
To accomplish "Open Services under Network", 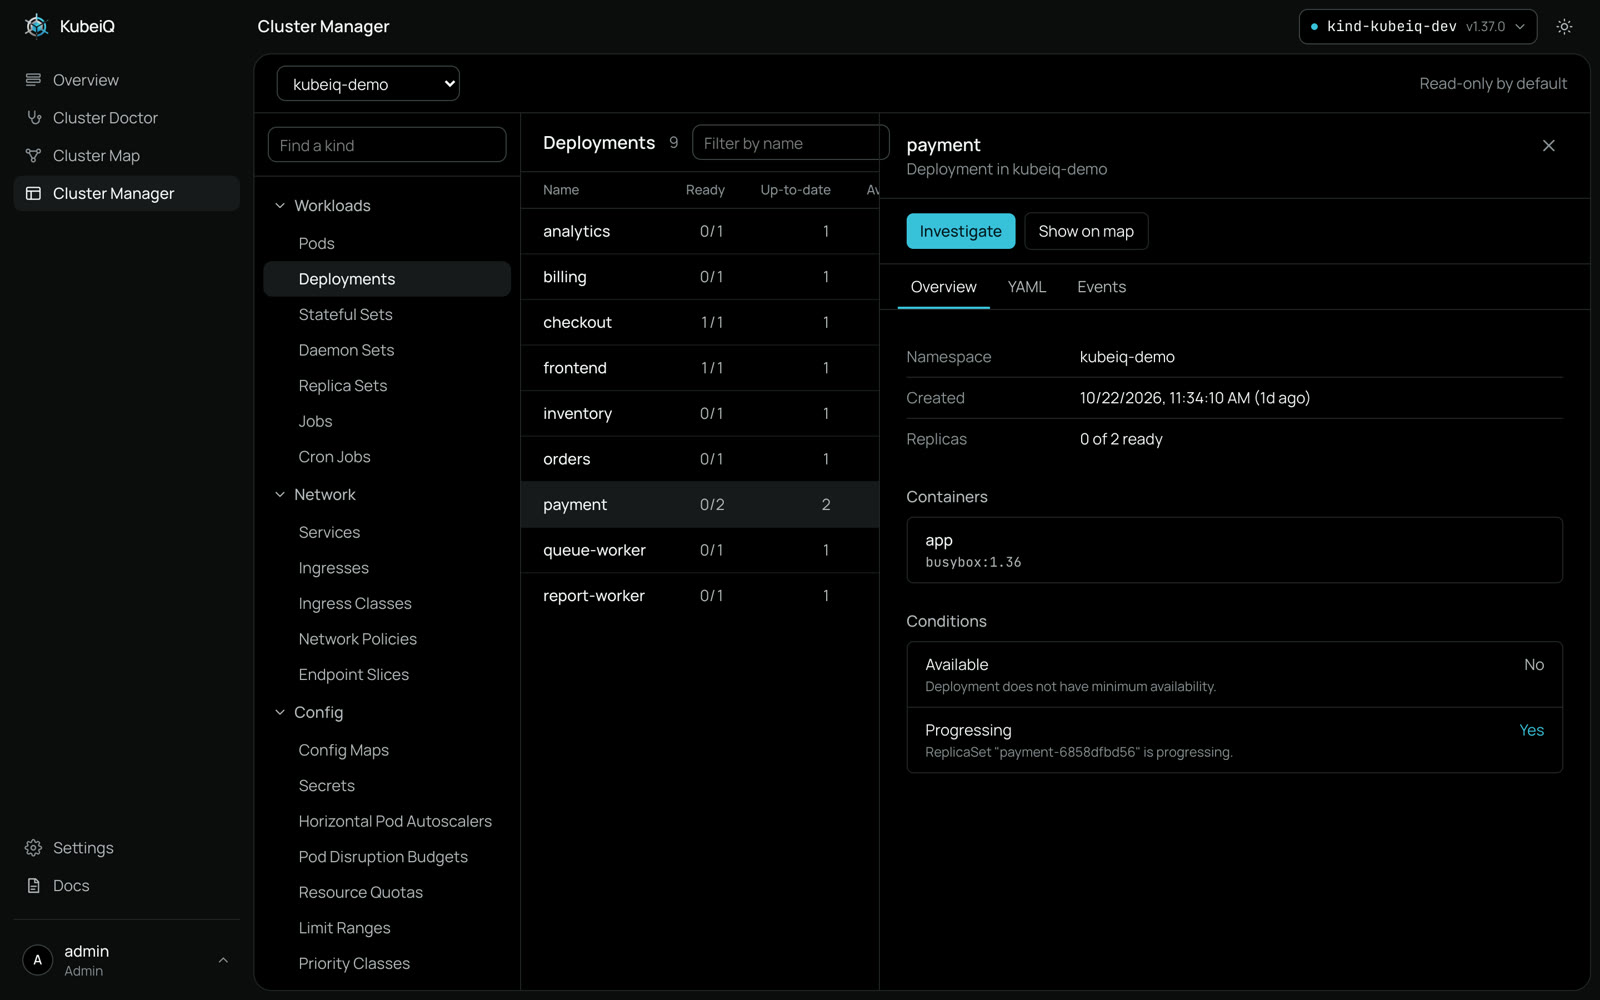I will point(387,533).
